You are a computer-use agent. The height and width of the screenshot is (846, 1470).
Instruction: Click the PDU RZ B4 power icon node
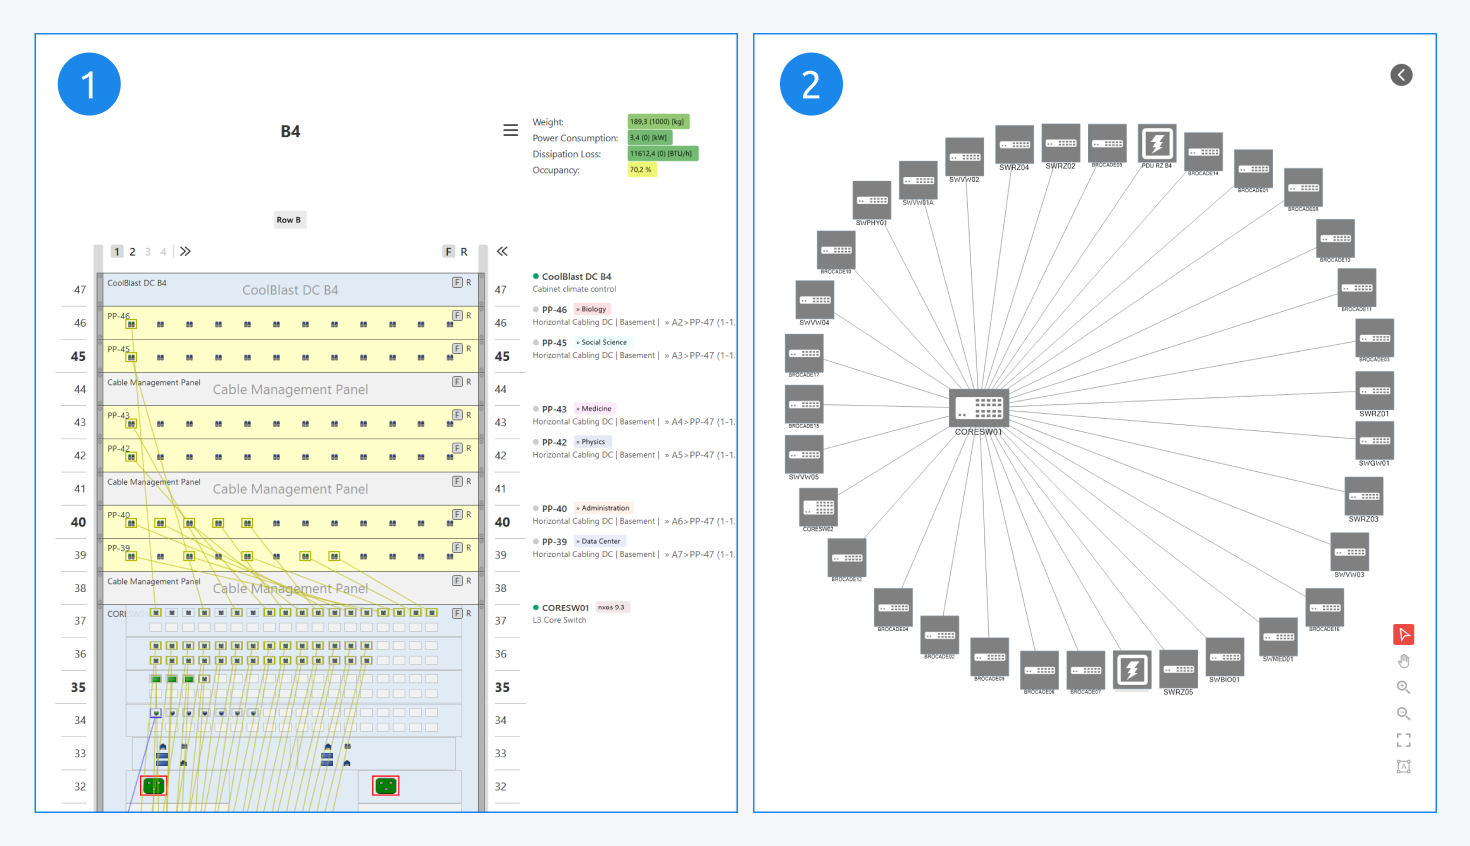tap(1157, 143)
